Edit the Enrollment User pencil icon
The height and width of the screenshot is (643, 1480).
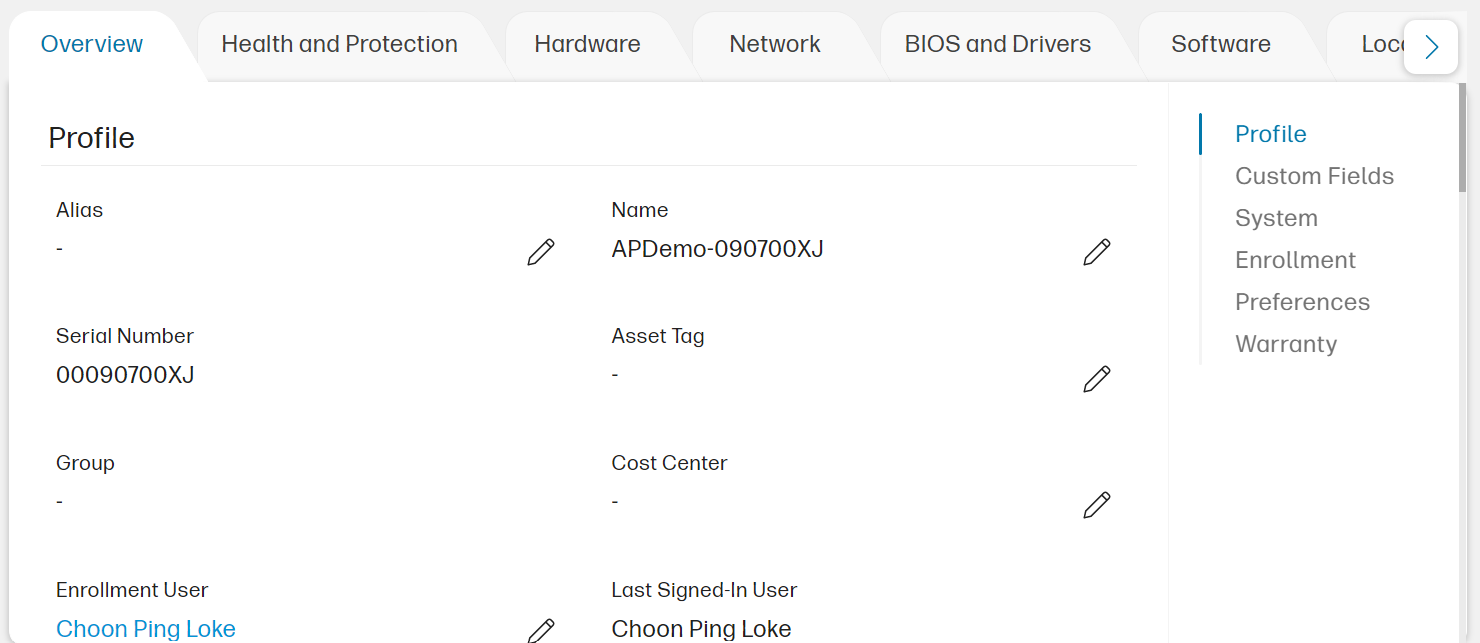coord(540,630)
